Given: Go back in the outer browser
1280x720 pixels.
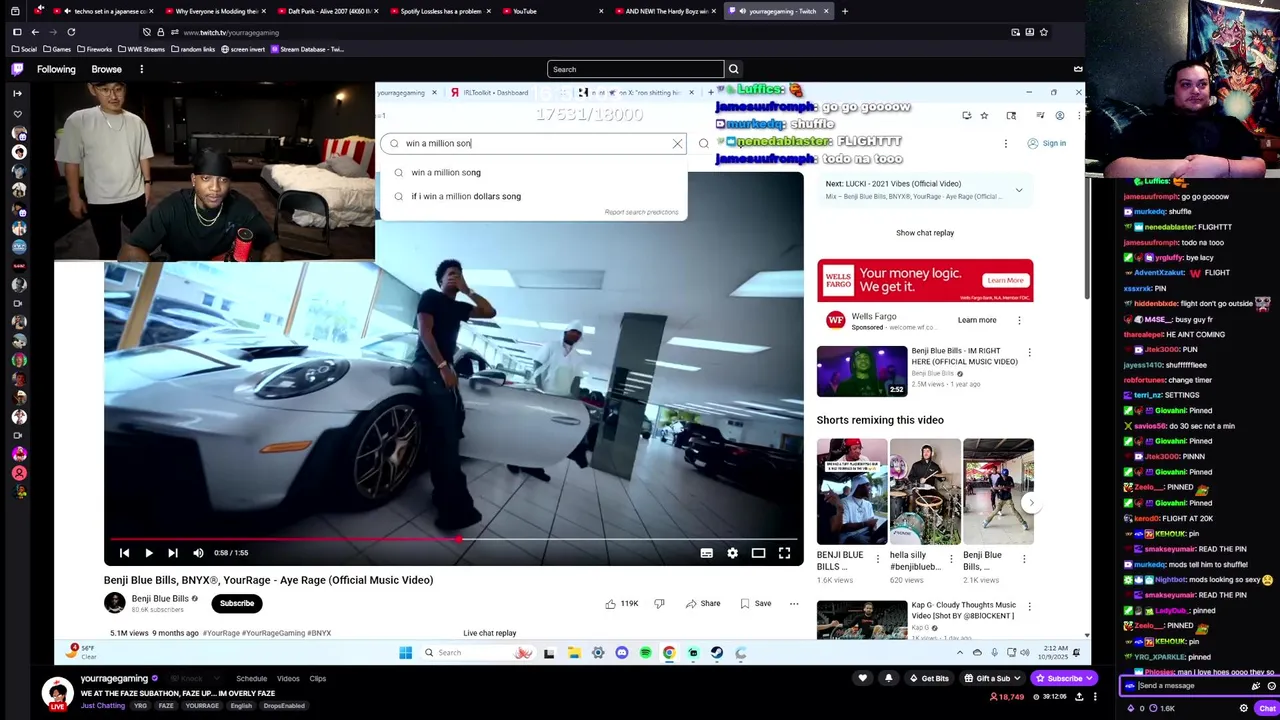Looking at the screenshot, I should pyautogui.click(x=35, y=32).
